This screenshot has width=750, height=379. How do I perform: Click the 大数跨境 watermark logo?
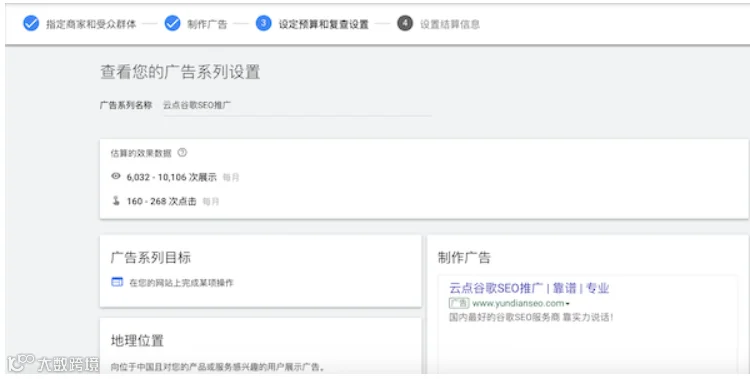click(54, 364)
